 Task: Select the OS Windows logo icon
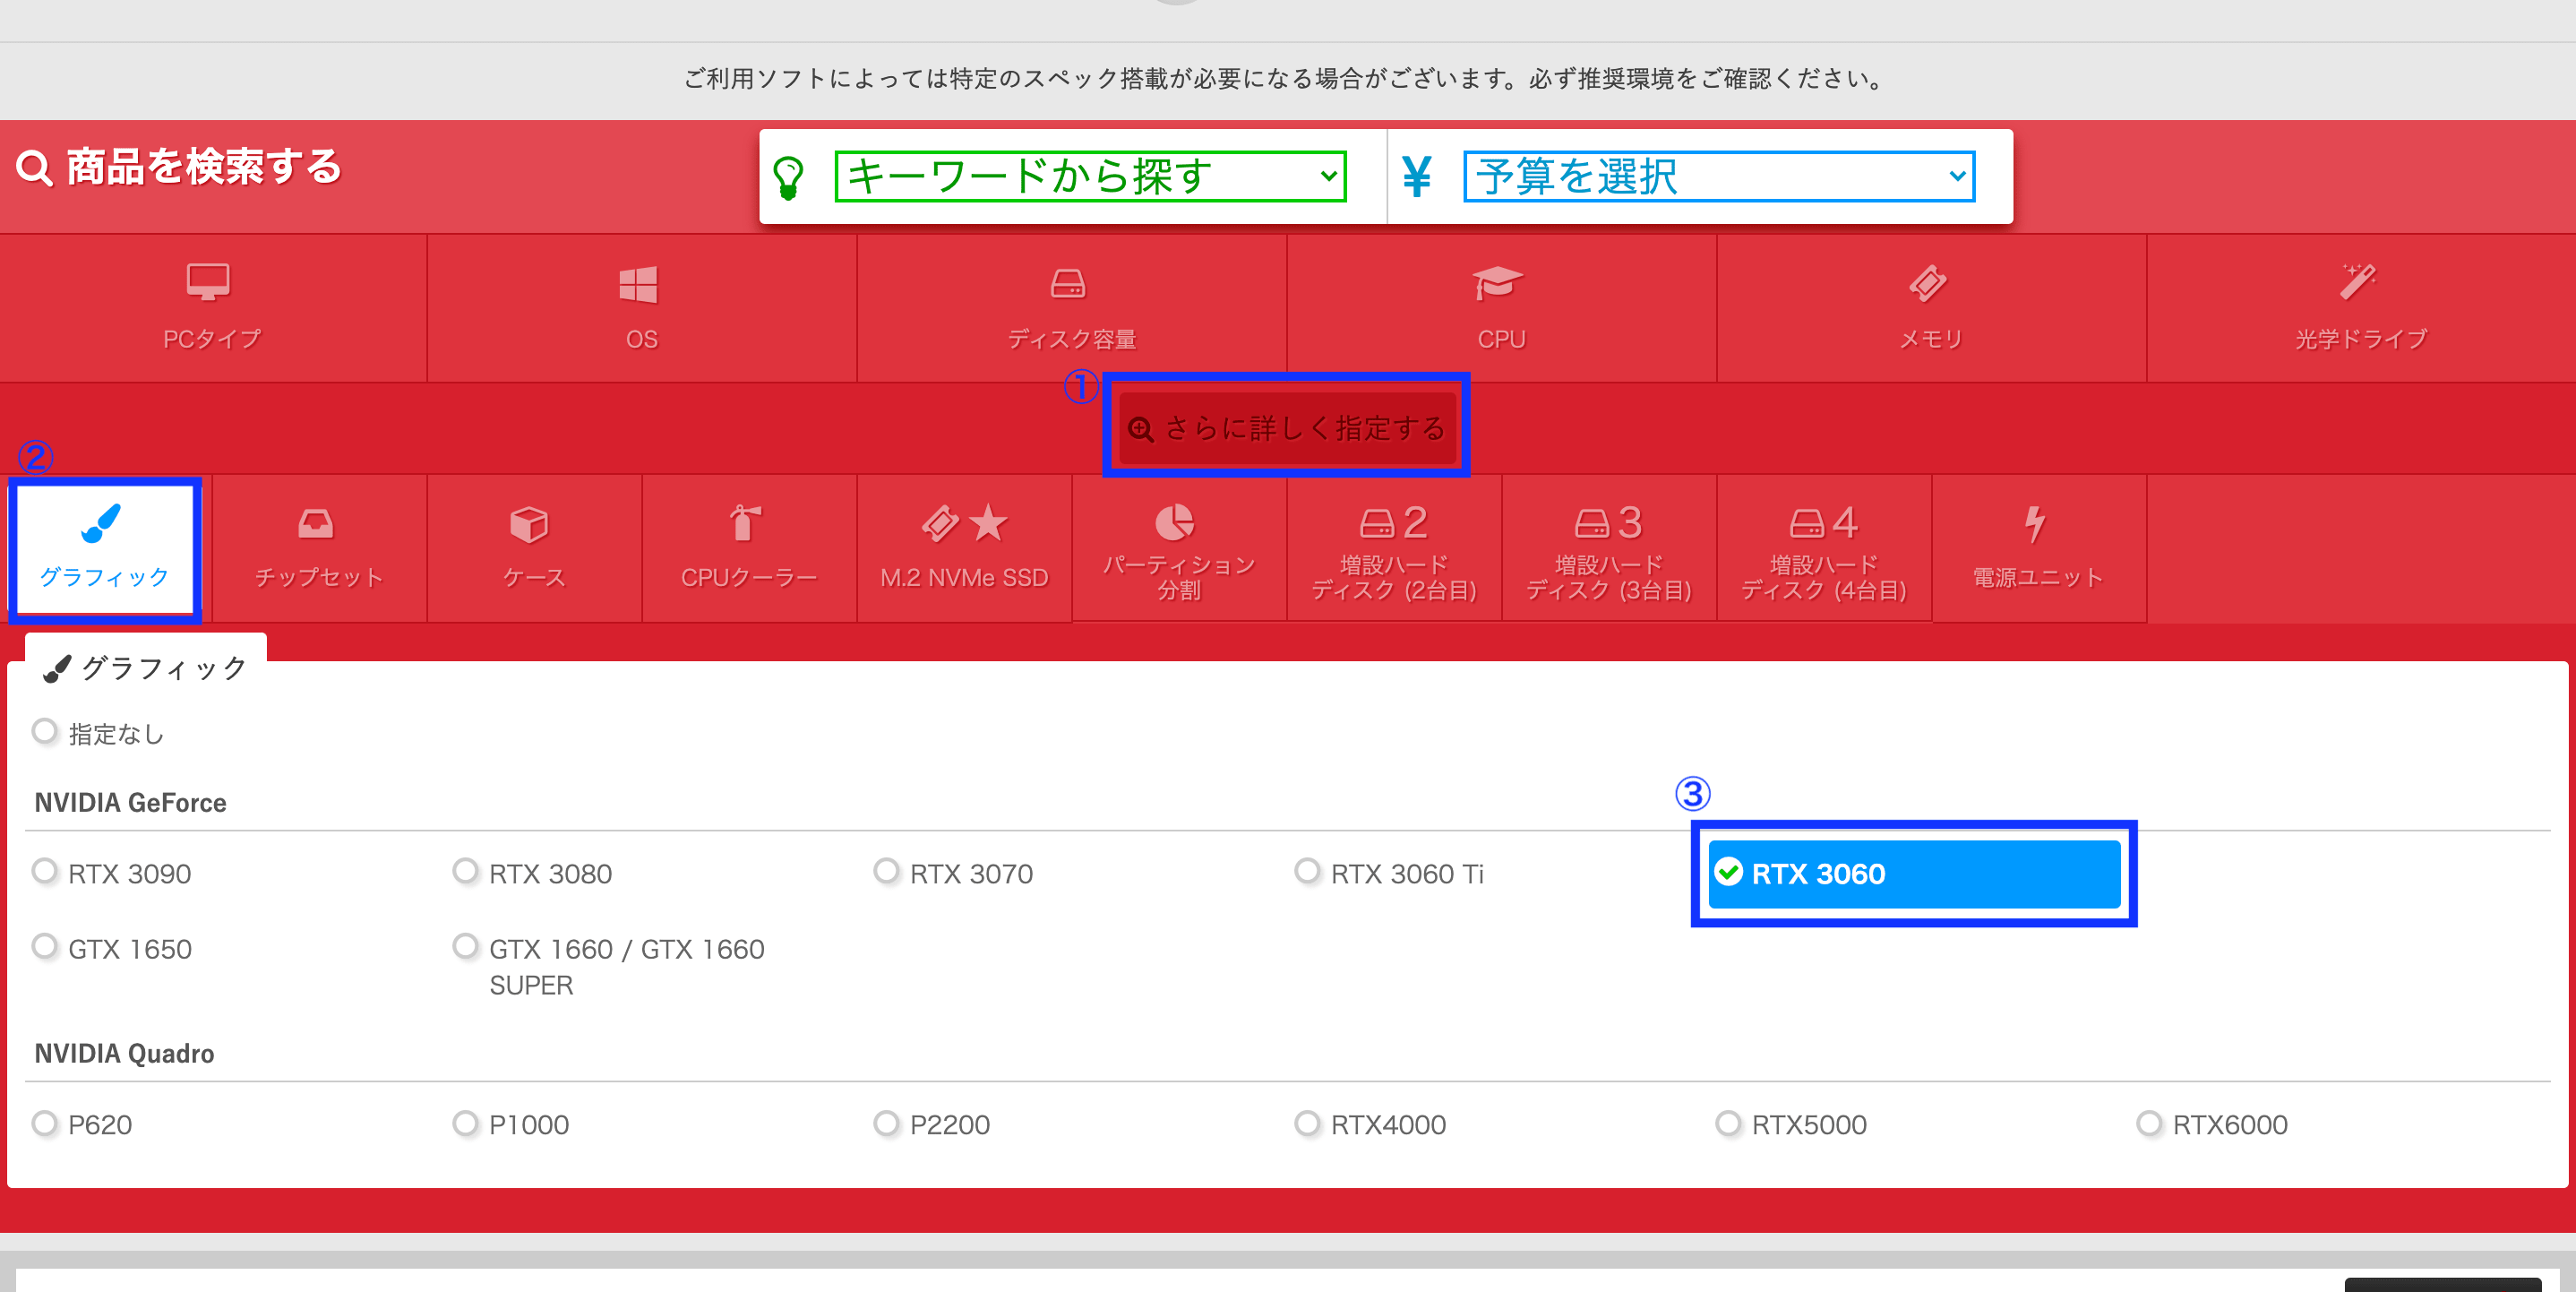pyautogui.click(x=639, y=284)
